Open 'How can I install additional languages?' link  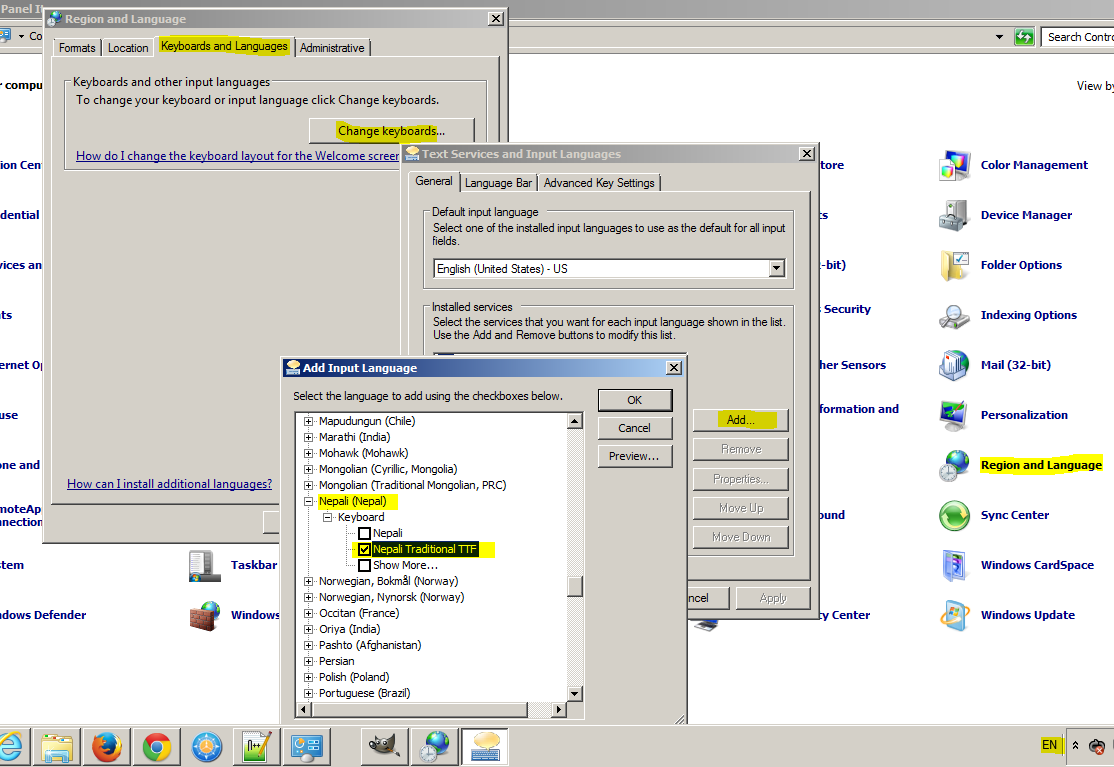tap(169, 484)
